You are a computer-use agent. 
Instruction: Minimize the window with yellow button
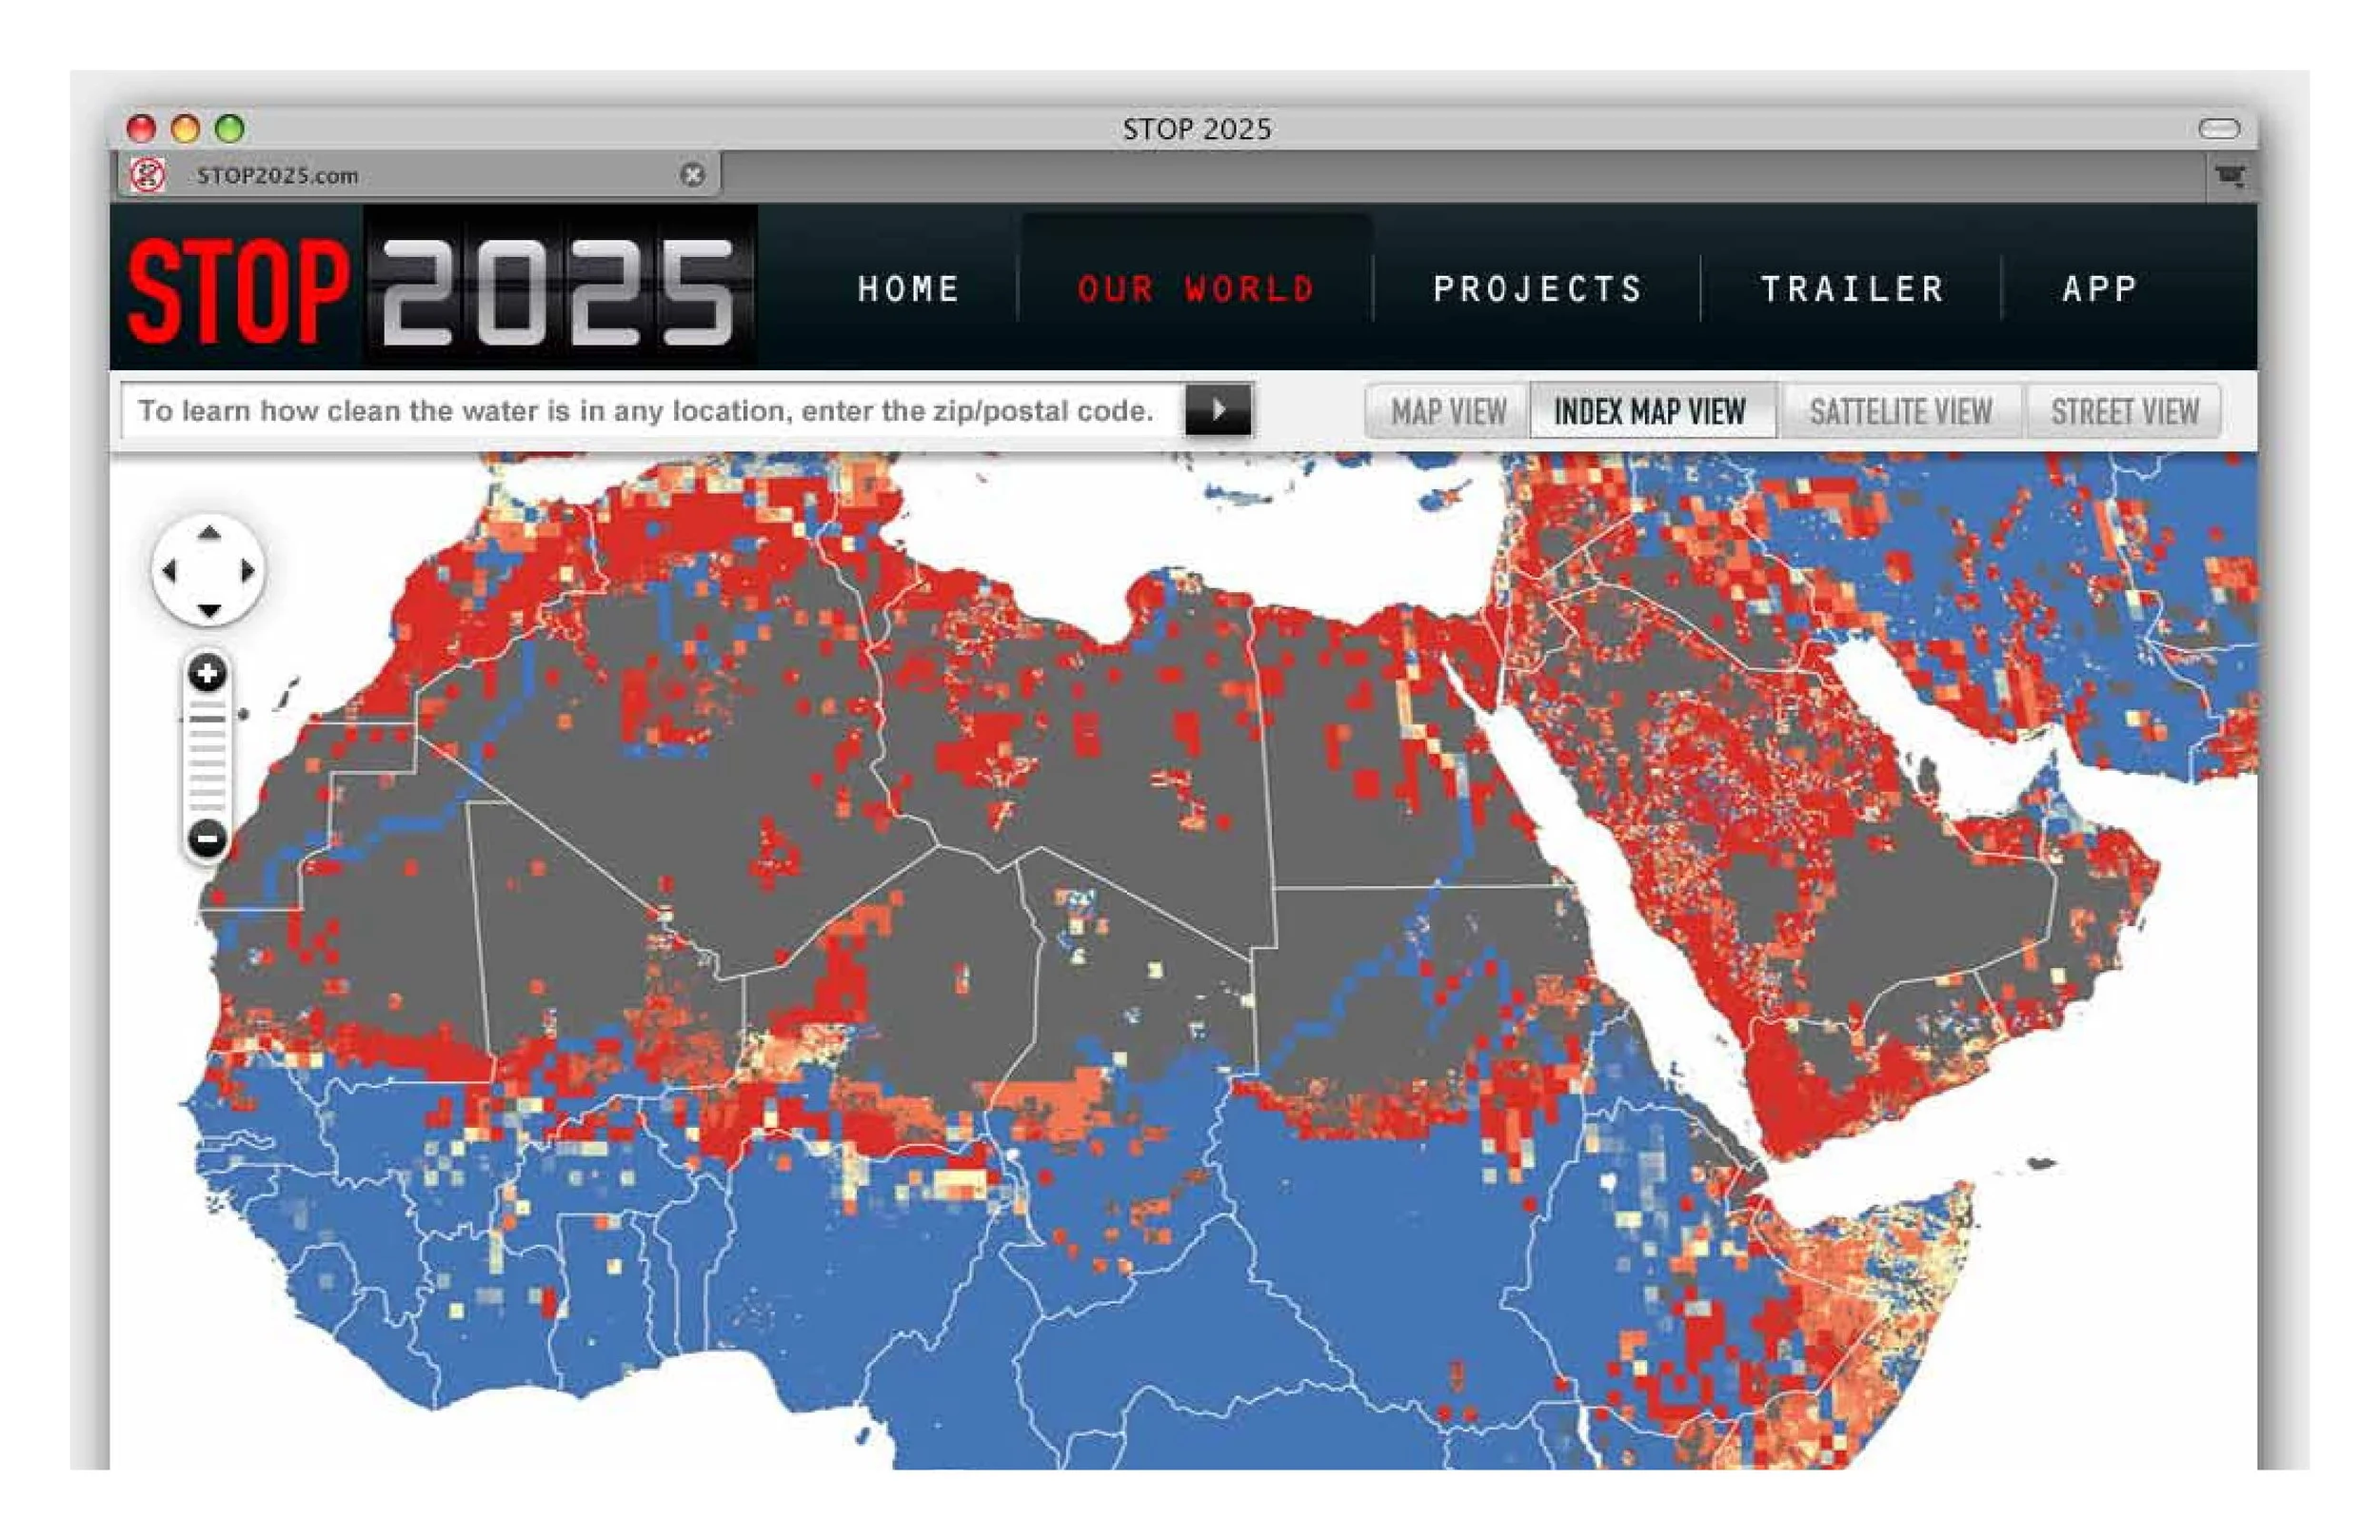tap(185, 128)
